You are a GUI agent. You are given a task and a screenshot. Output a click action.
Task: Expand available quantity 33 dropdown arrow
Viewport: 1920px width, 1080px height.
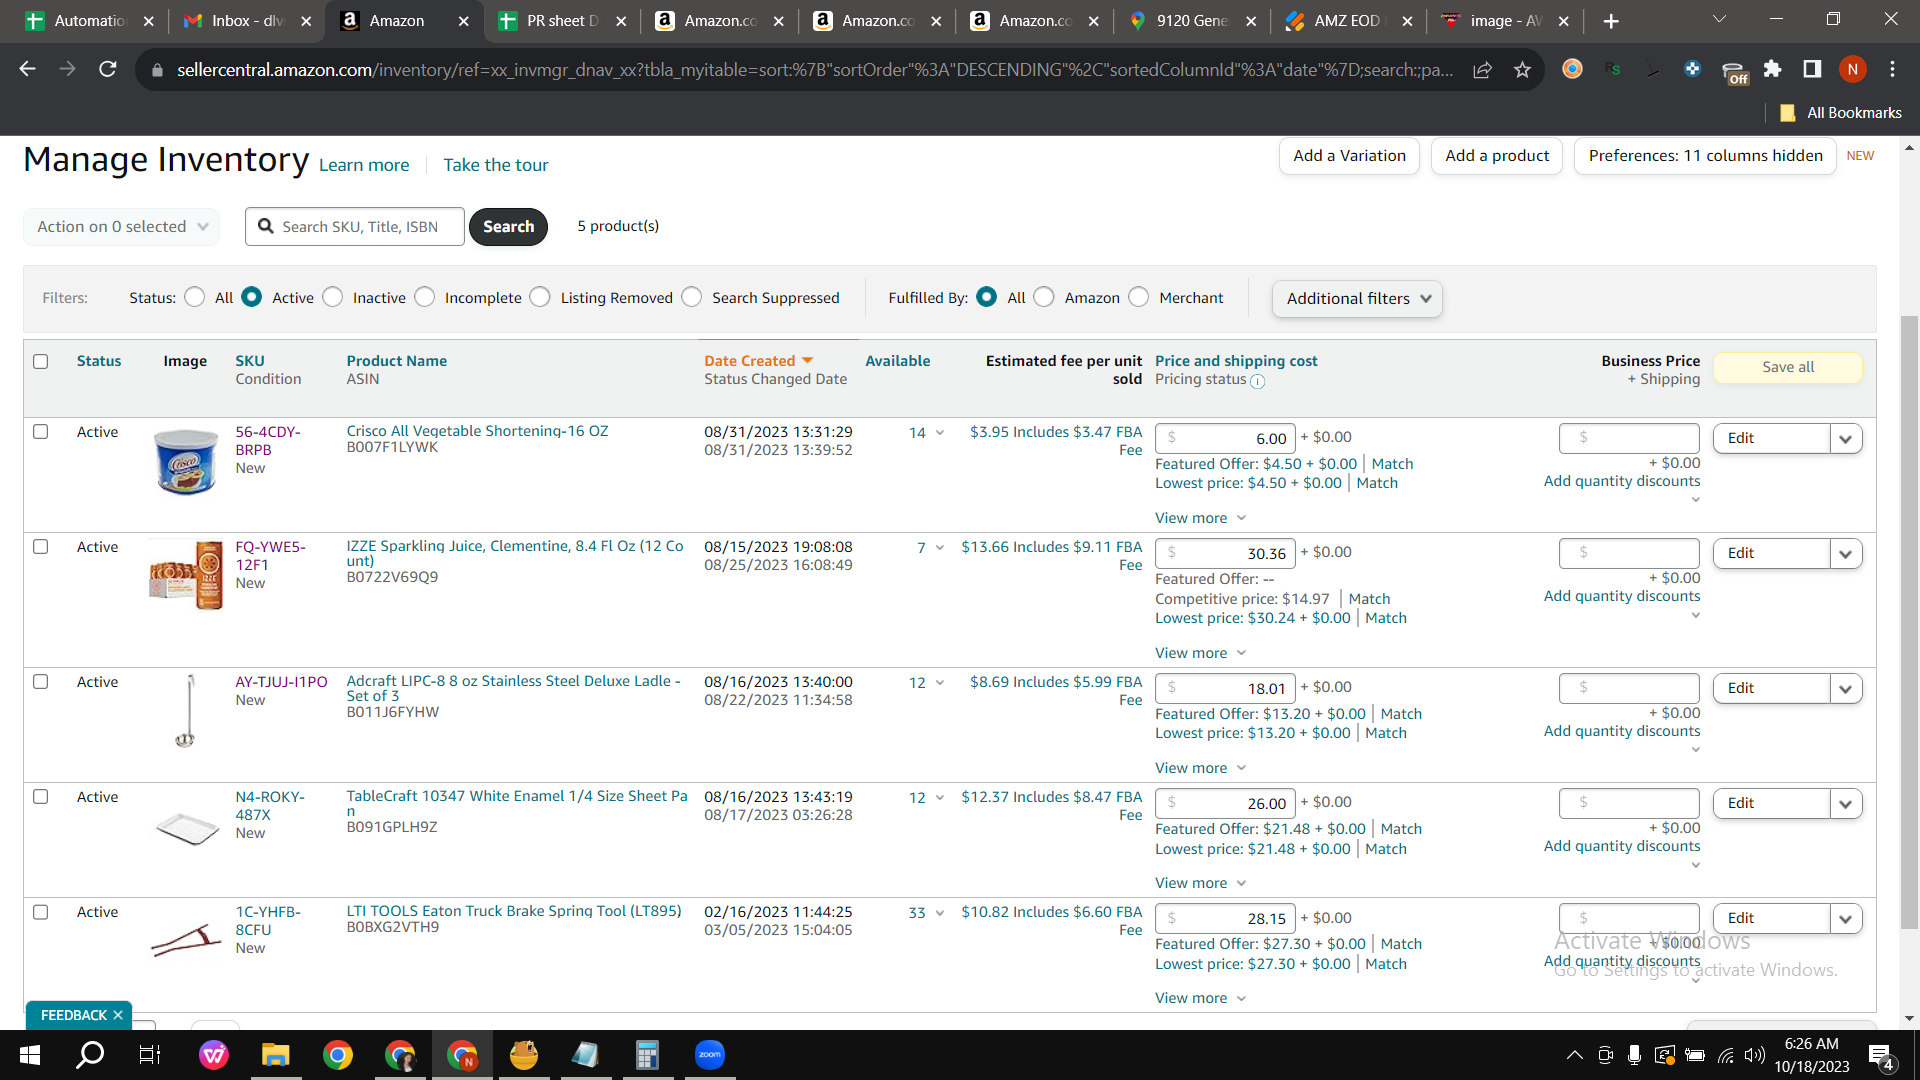[940, 913]
